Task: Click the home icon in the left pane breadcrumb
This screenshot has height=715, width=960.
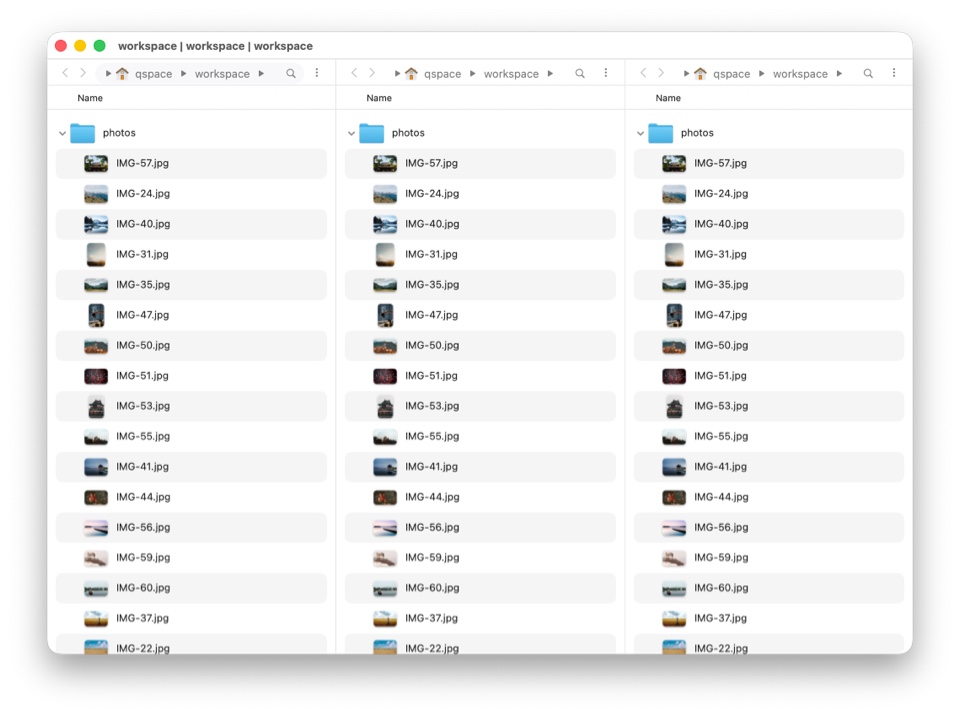Action: 123,74
